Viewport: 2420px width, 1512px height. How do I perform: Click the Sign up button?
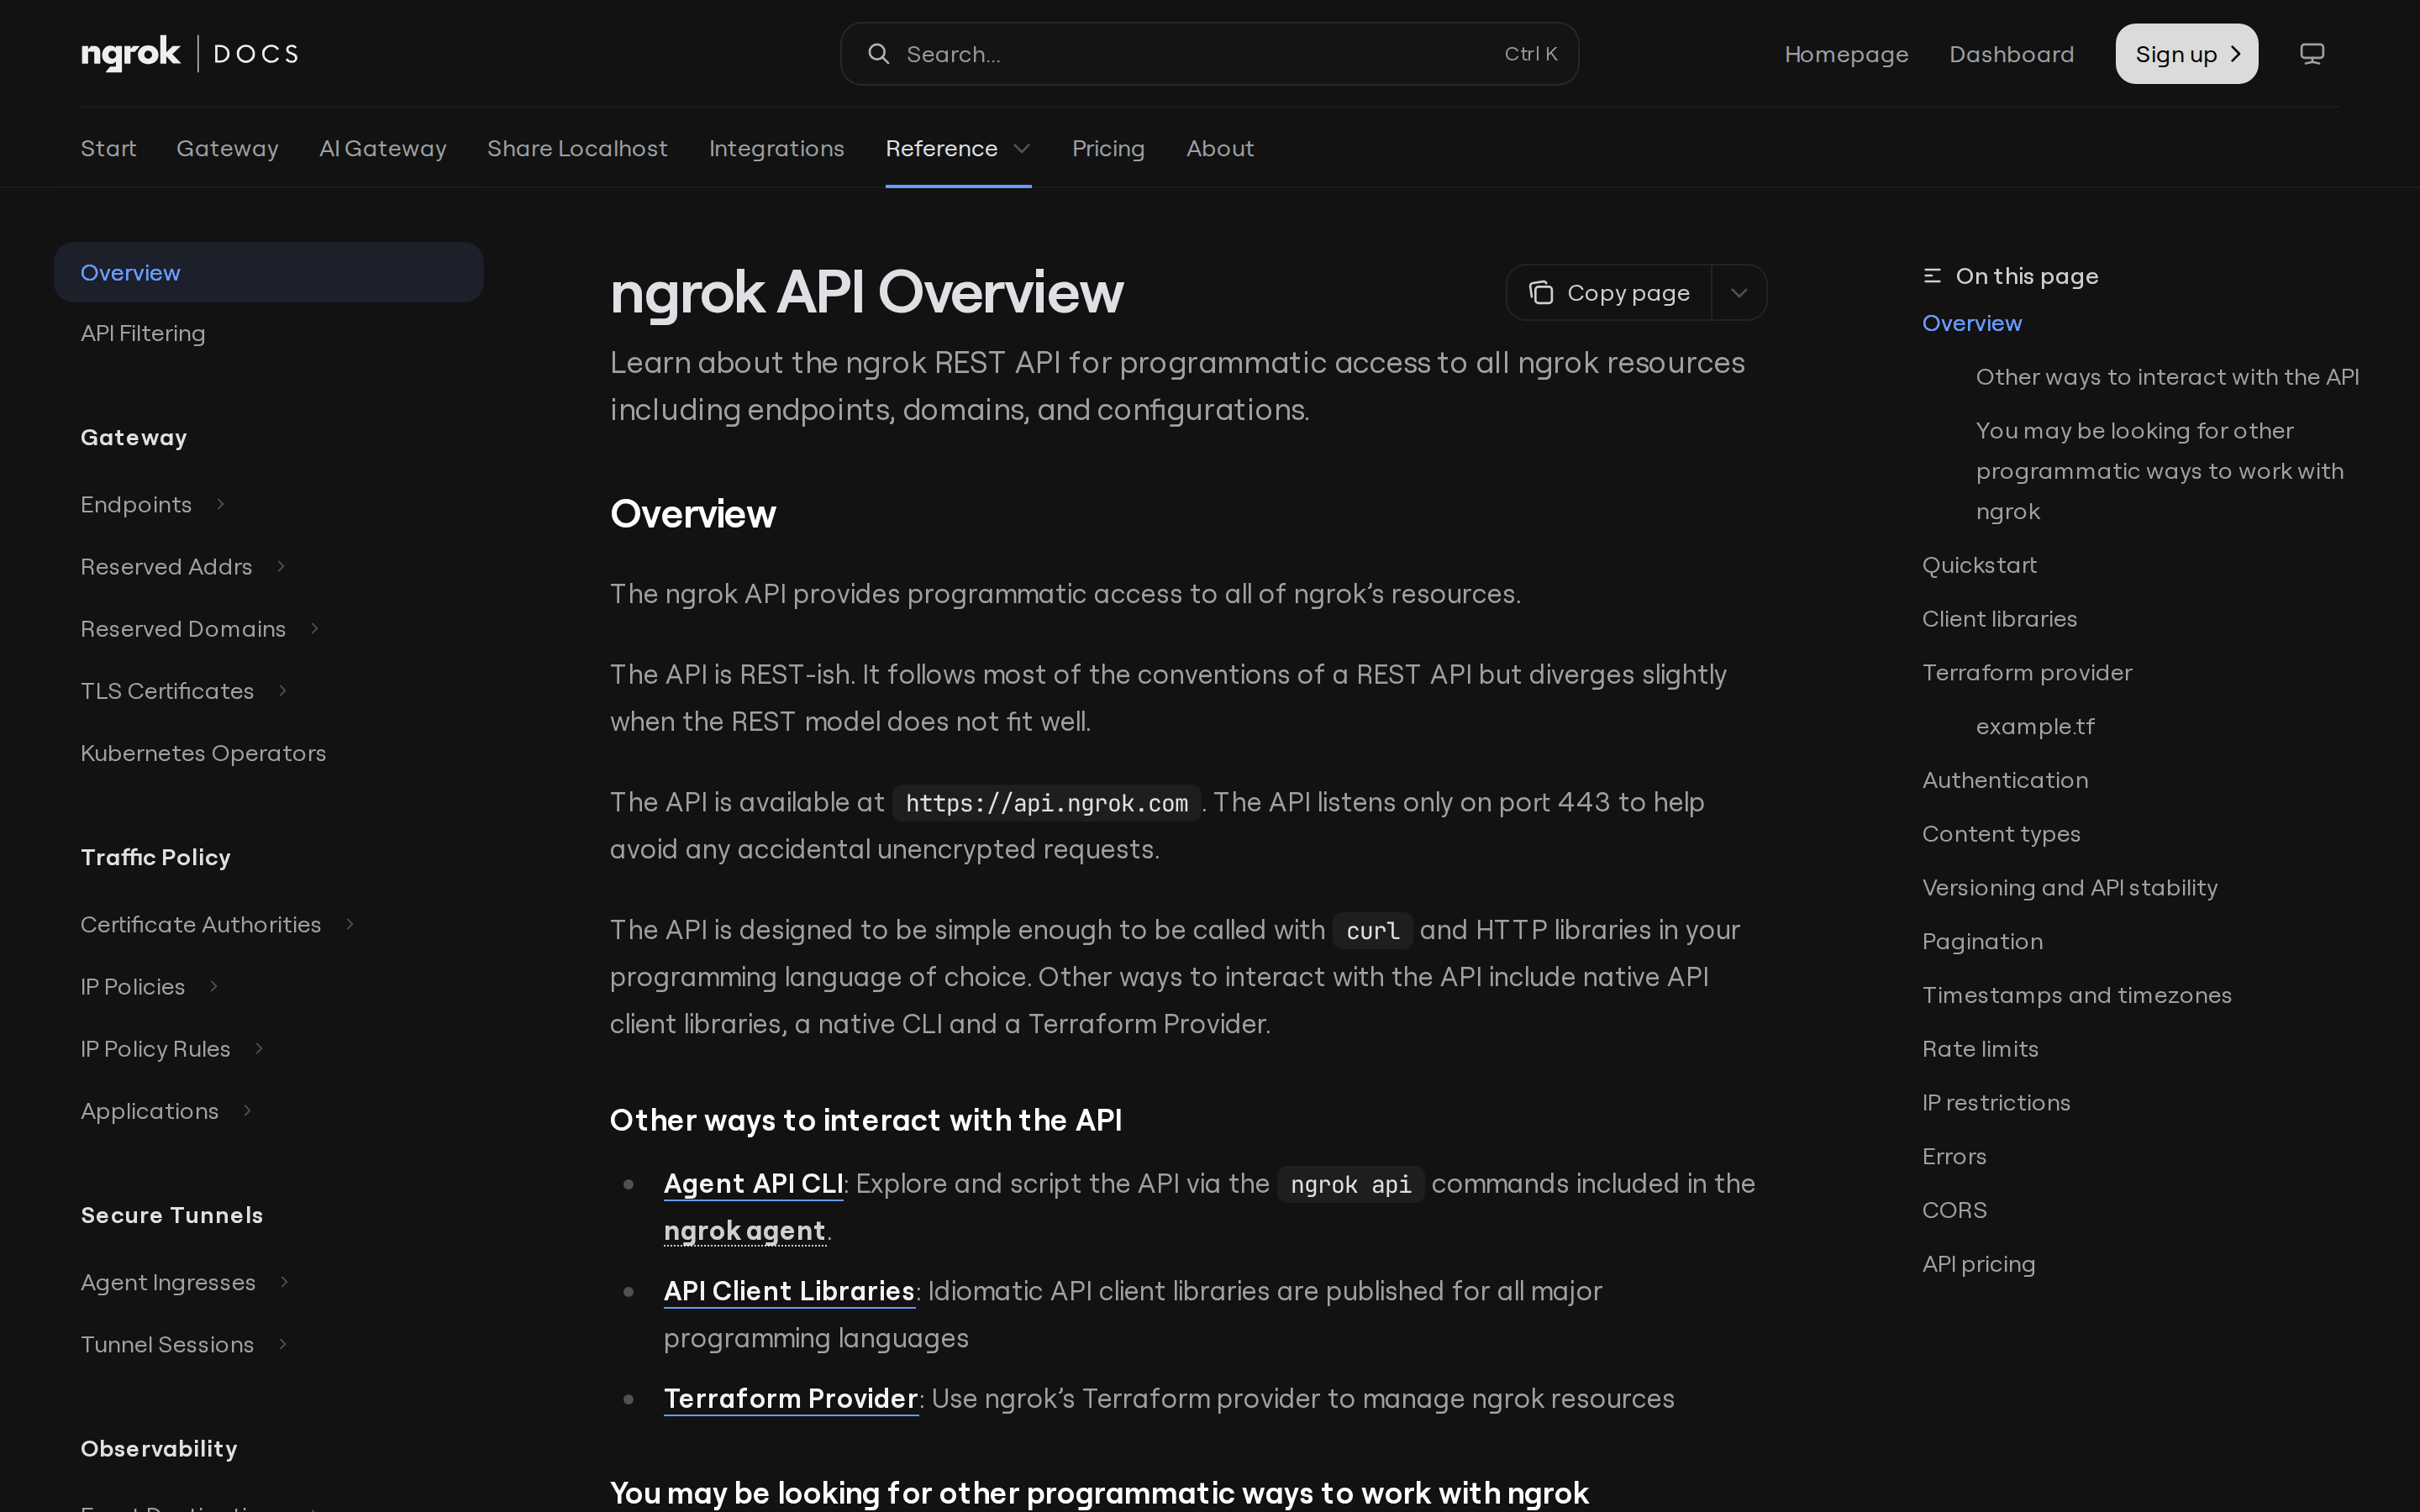click(2186, 54)
